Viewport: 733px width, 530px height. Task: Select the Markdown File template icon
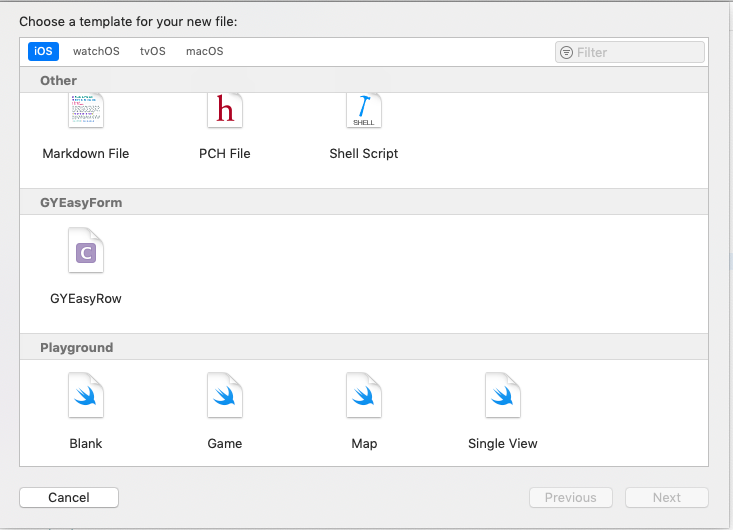[x=86, y=110]
